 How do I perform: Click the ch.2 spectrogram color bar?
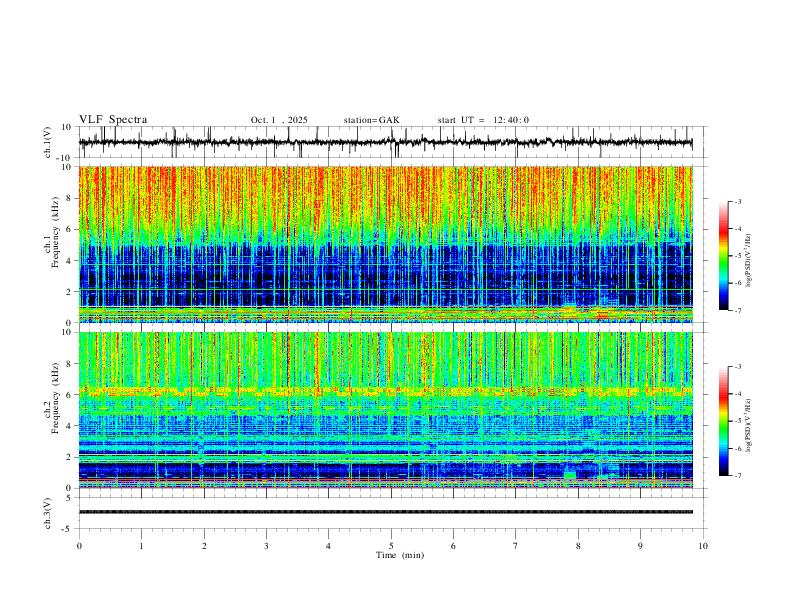723,421
